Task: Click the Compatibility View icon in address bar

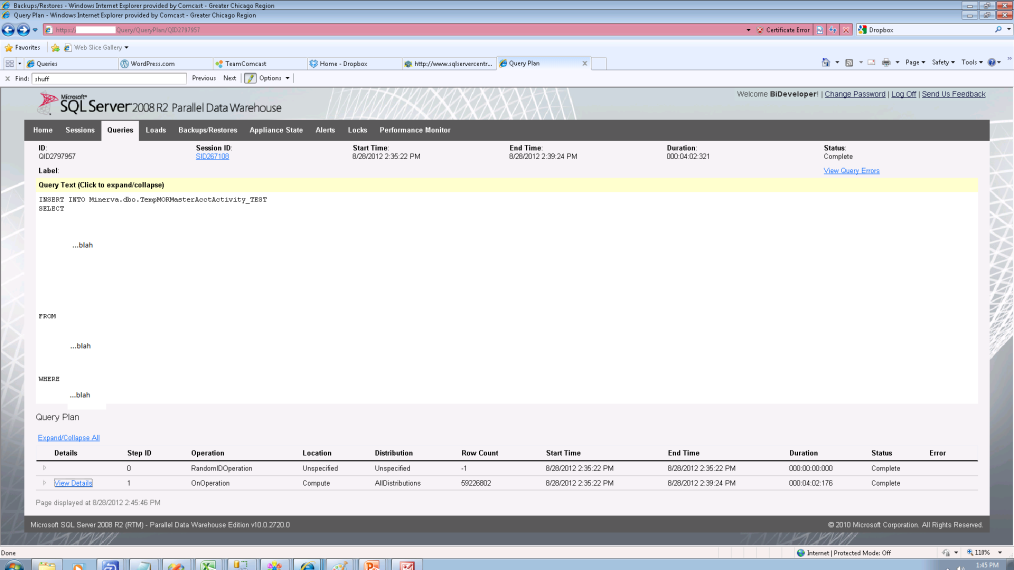Action: coord(820,30)
